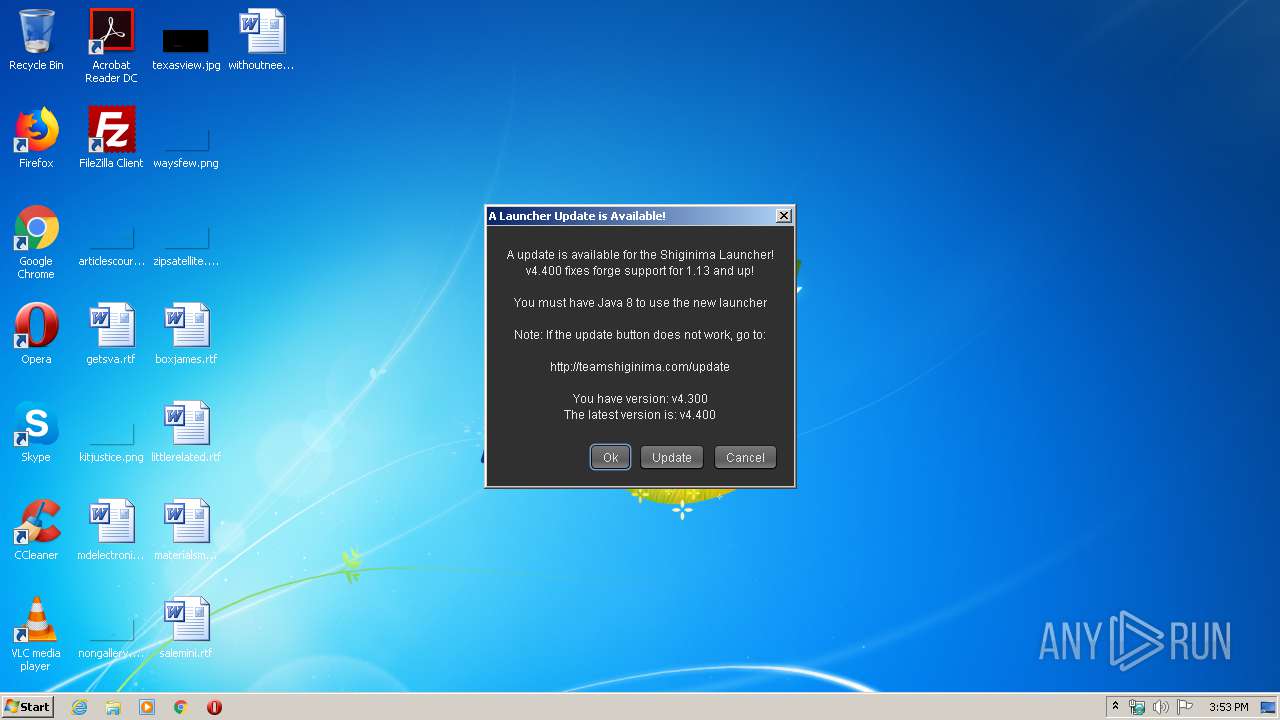Select the VLC media player shortcut
Image resolution: width=1280 pixels, height=720 pixels.
pos(36,634)
